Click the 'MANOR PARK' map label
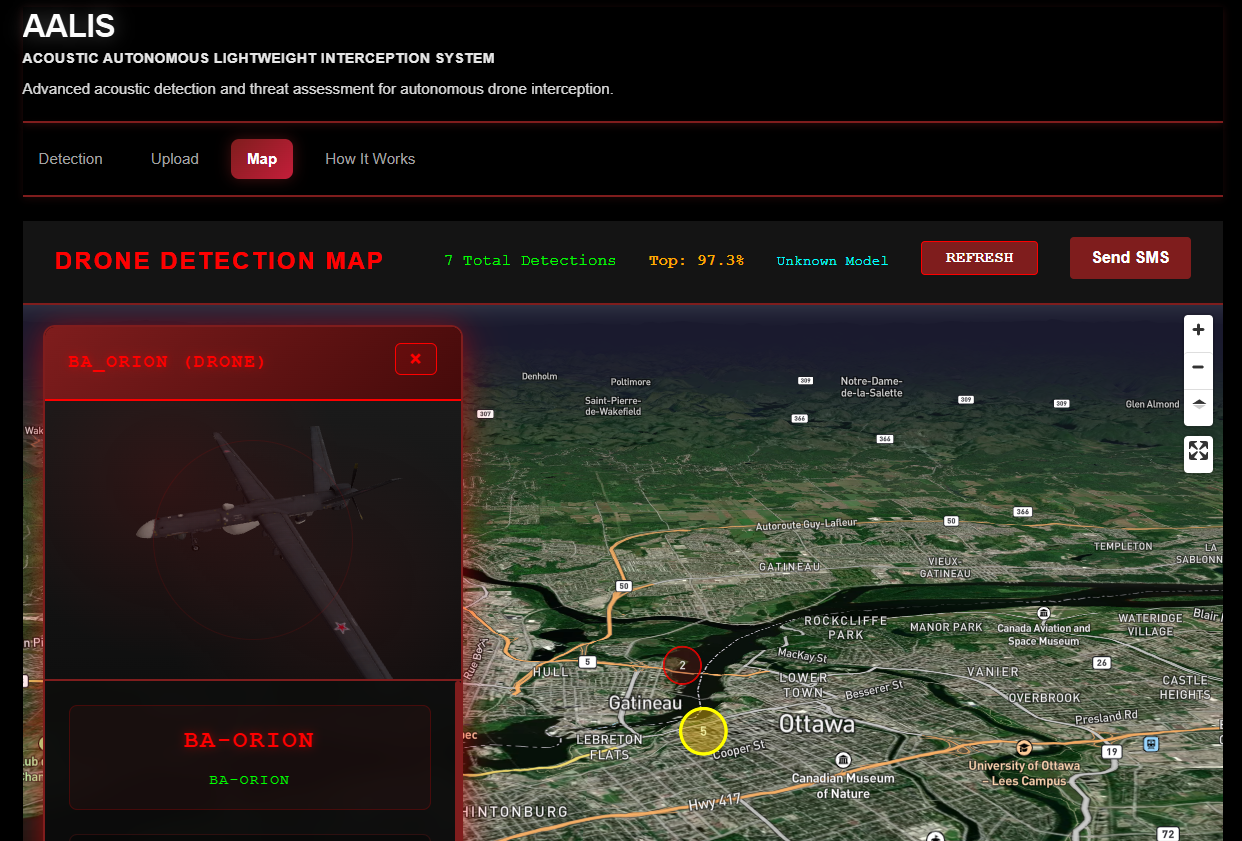The width and height of the screenshot is (1242, 841). click(946, 627)
